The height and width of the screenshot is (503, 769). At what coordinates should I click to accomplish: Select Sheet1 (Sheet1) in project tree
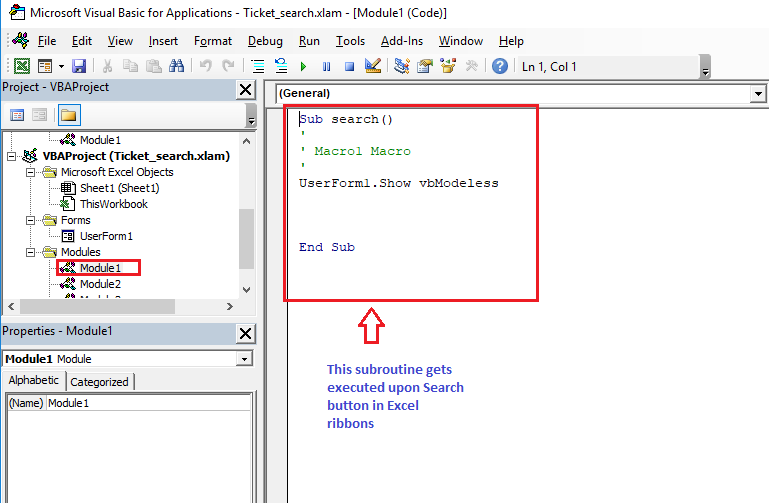click(120, 188)
